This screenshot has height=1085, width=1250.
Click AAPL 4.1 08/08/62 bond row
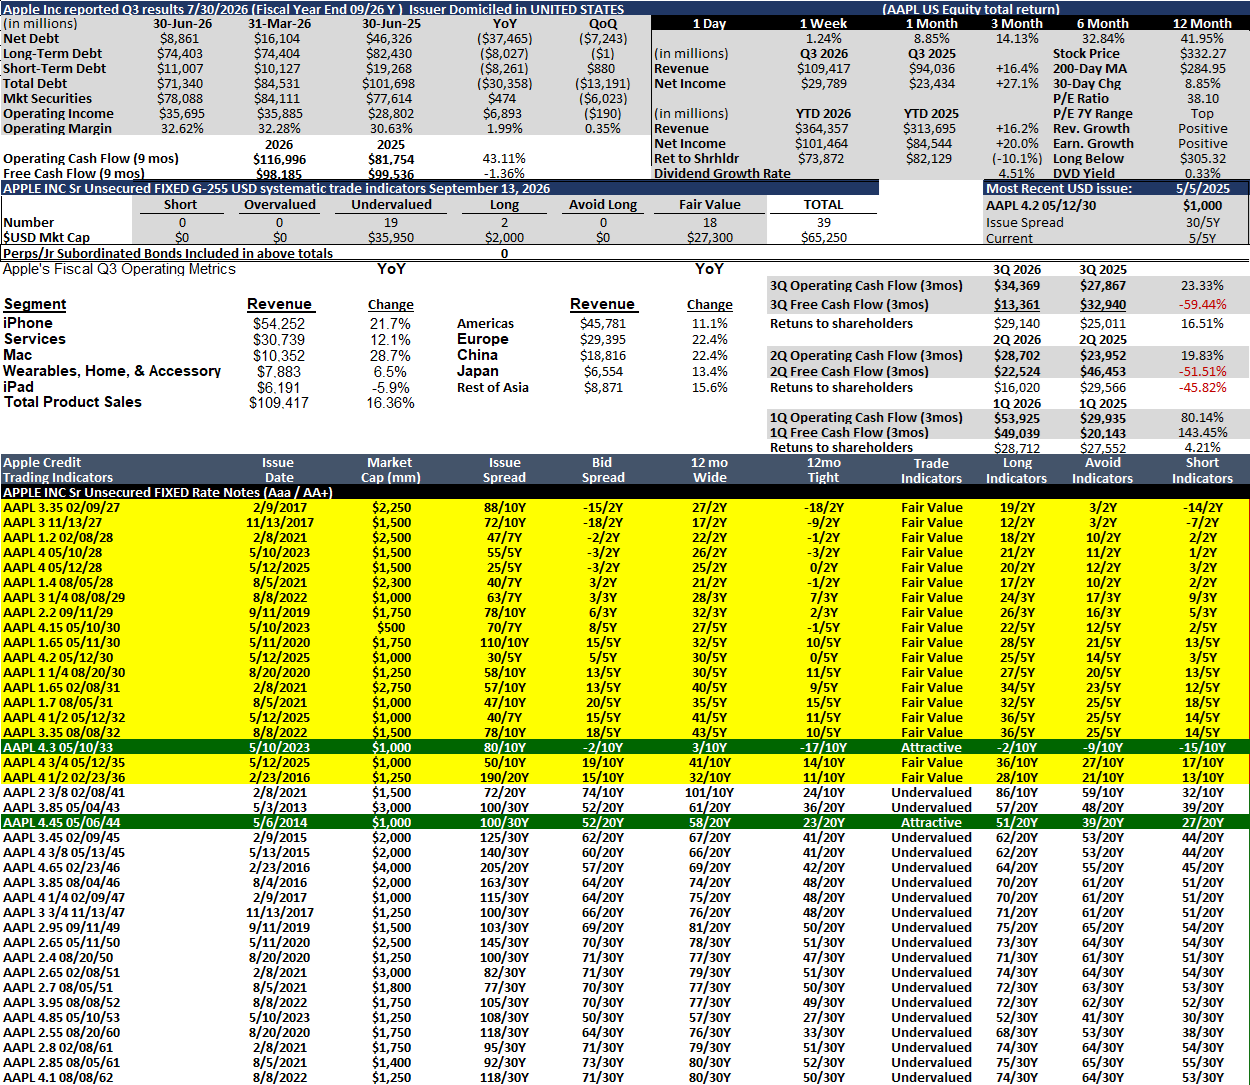click(625, 1078)
